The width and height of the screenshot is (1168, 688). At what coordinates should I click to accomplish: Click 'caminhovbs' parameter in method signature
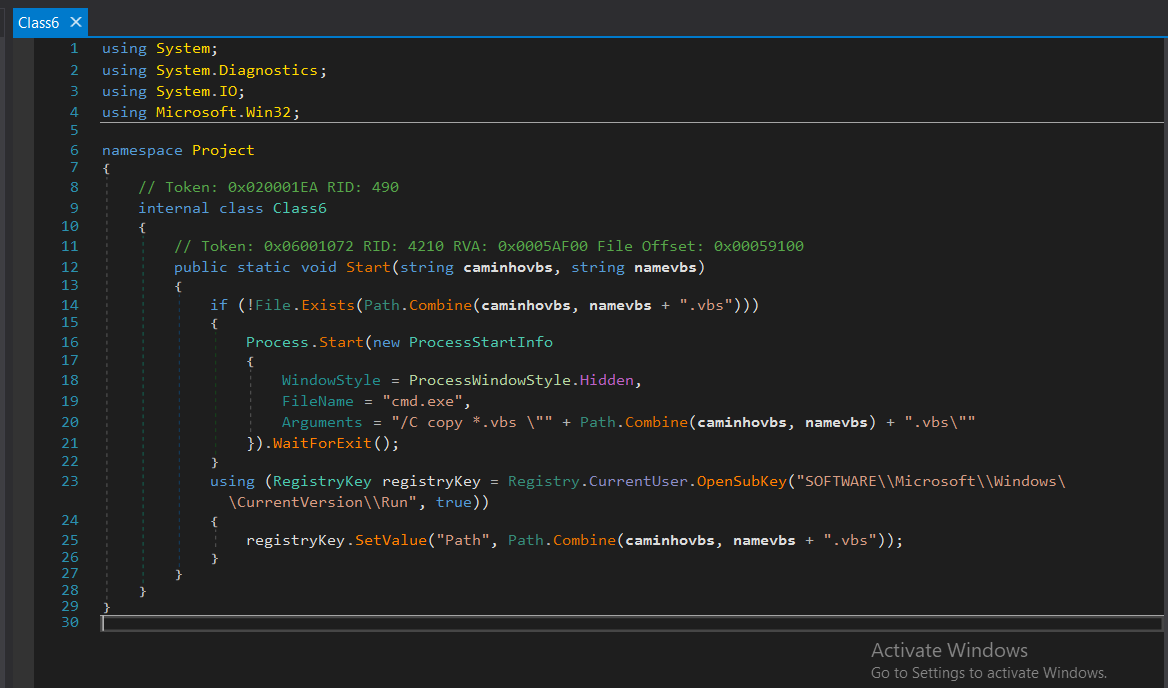coord(508,267)
